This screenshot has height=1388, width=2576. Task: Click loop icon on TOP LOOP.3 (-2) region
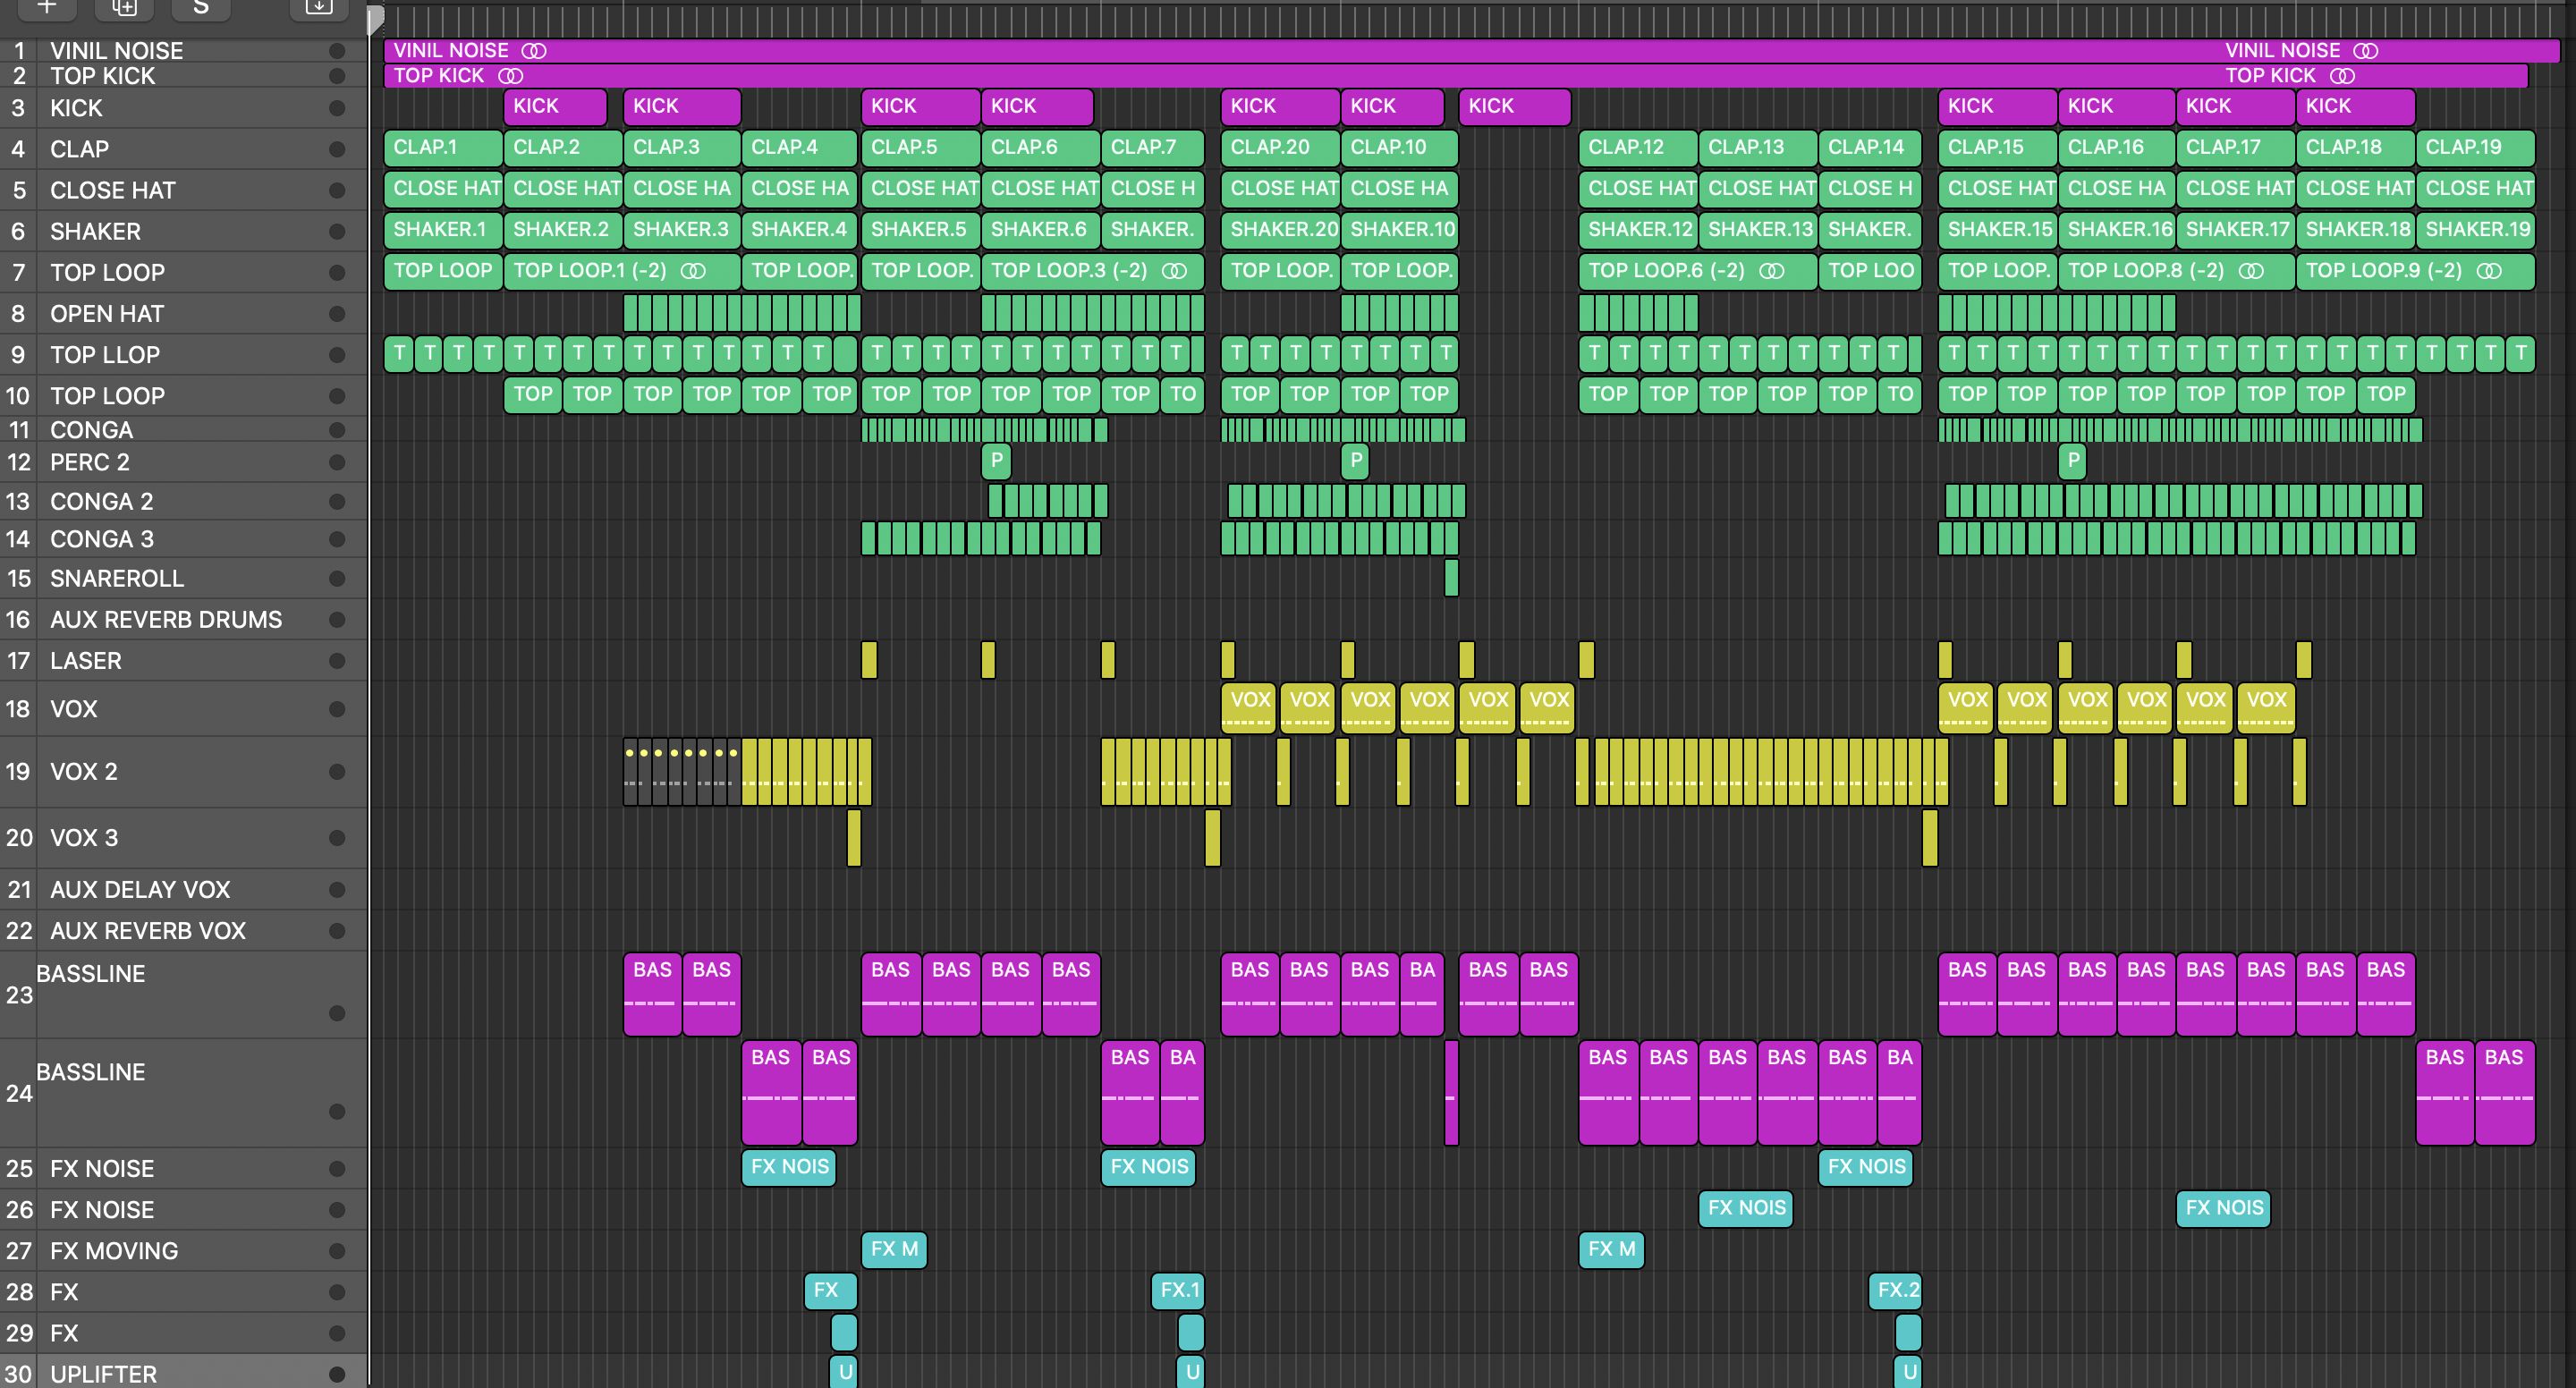[x=1174, y=271]
